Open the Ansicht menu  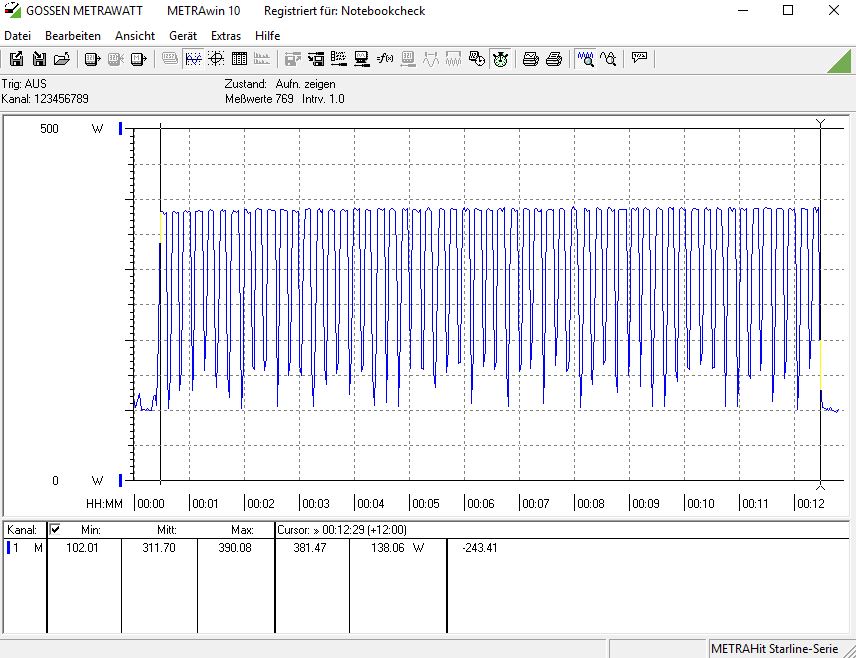[135, 35]
